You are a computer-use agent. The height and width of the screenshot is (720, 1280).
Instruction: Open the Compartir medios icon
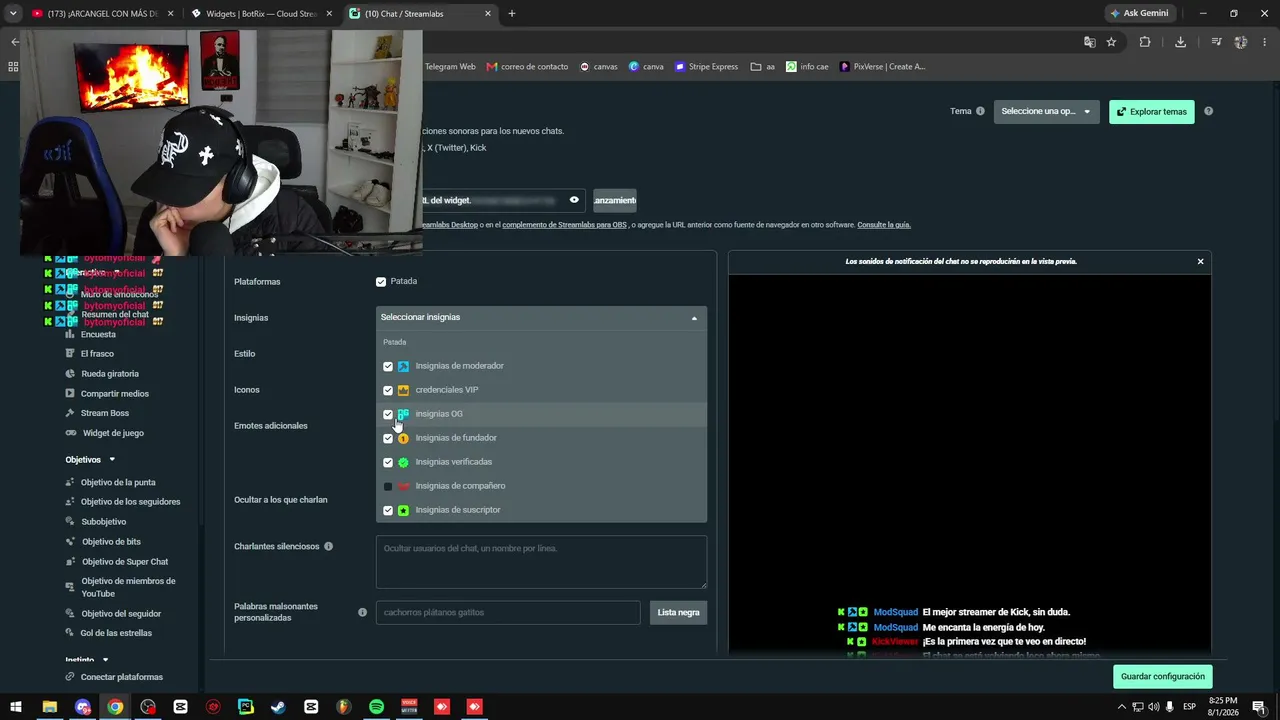coord(70,394)
